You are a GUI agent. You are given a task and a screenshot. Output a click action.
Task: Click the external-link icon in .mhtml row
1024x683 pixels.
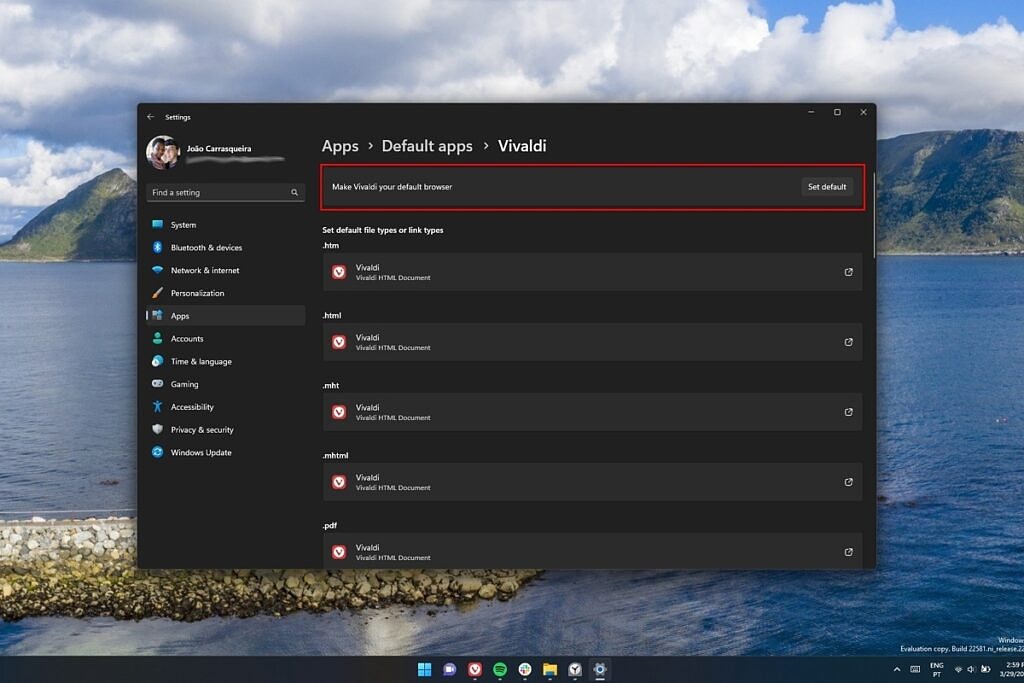848,482
